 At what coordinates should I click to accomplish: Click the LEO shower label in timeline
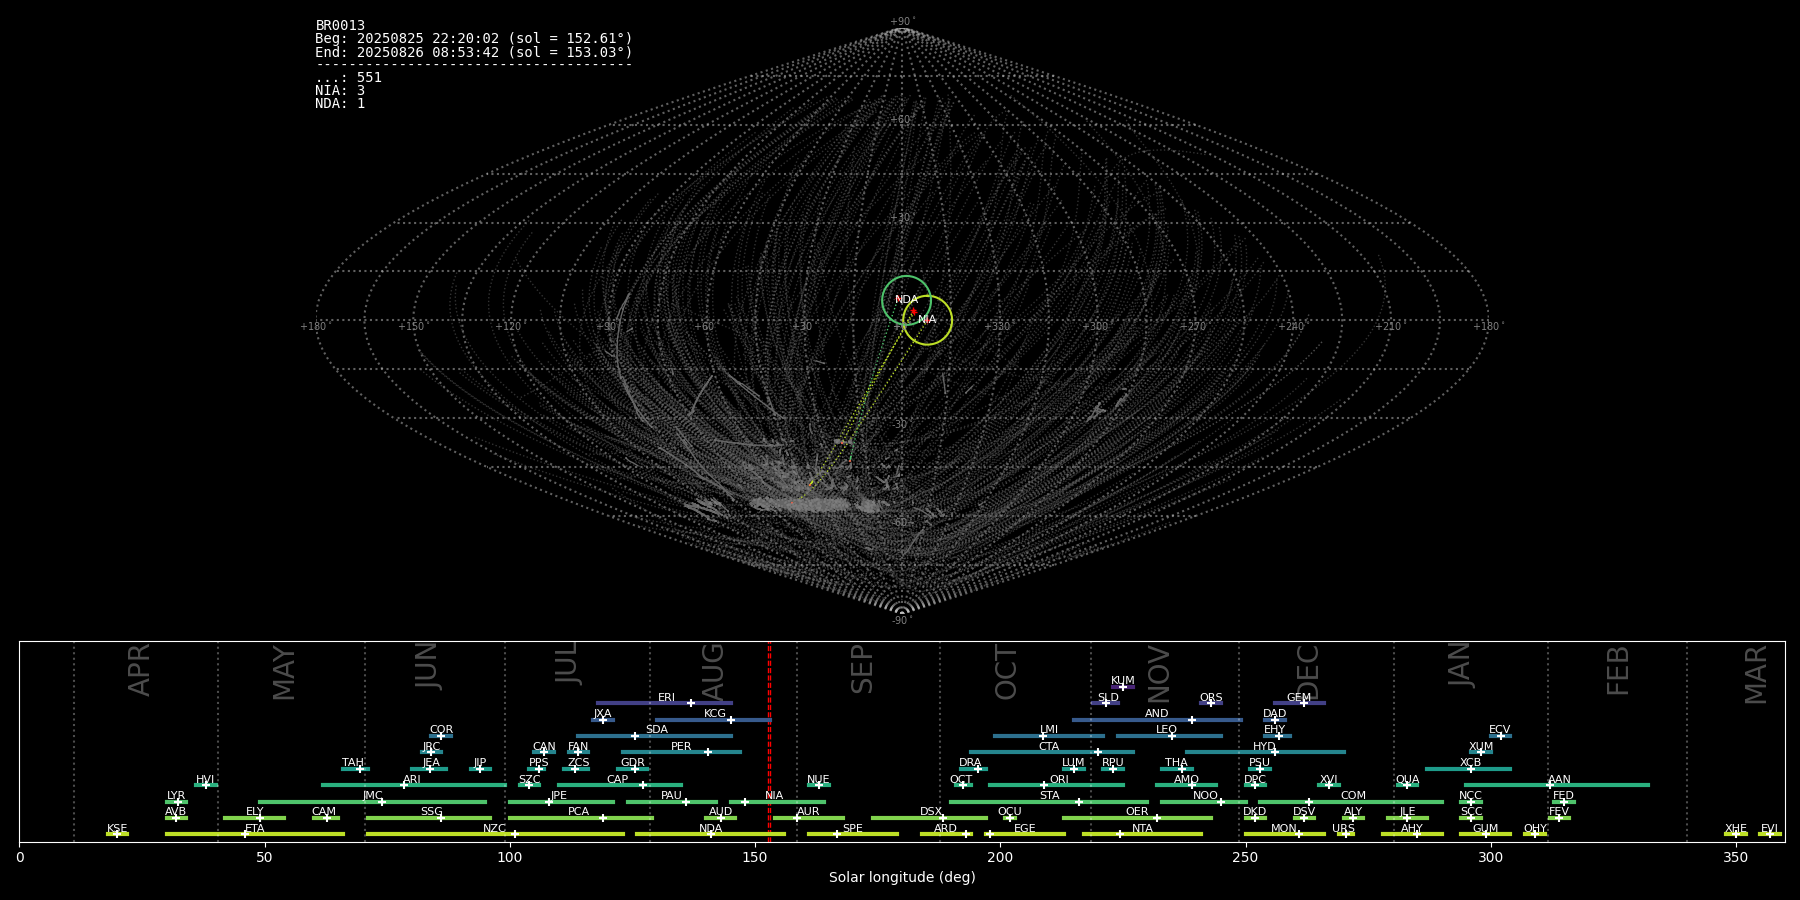pyautogui.click(x=1167, y=730)
